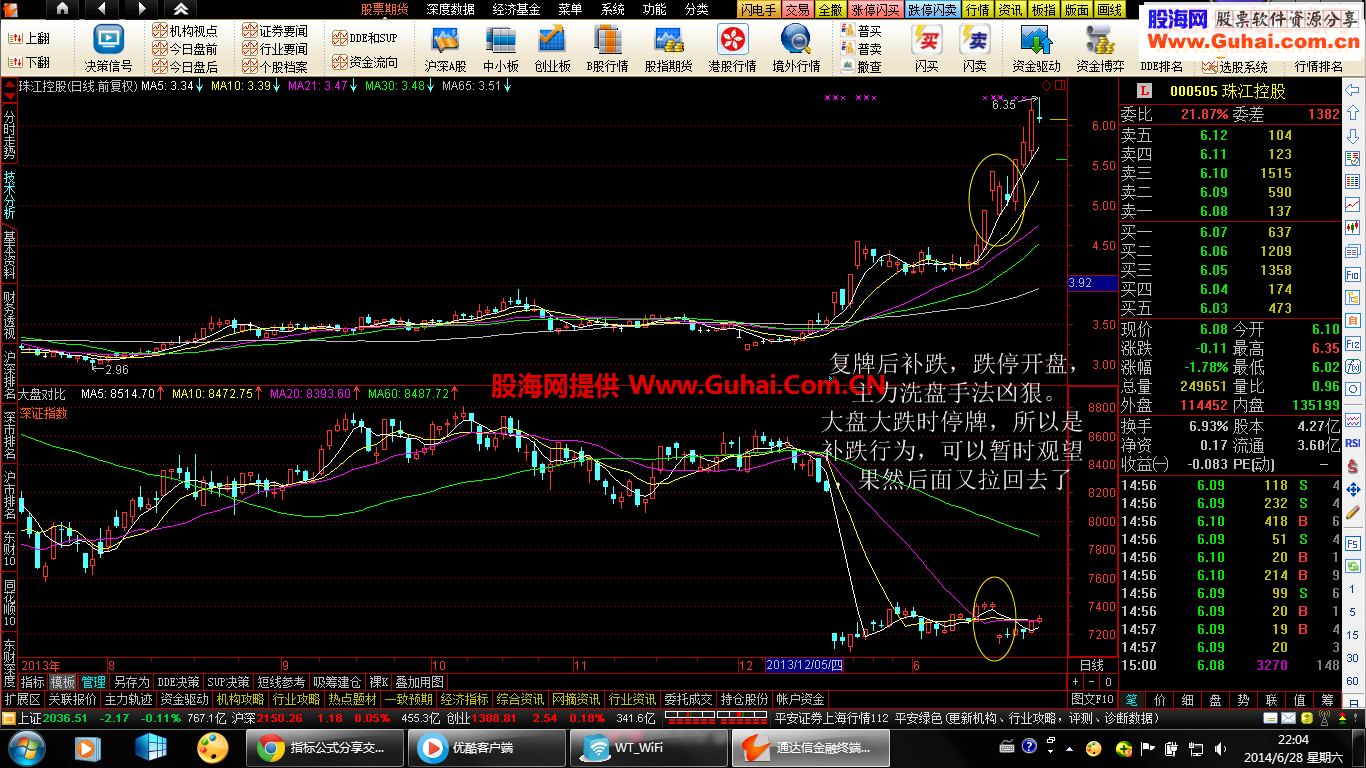The image size is (1366, 768).
Task: Open the 港股行情 Hong Kong quotes icon
Action: (732, 48)
